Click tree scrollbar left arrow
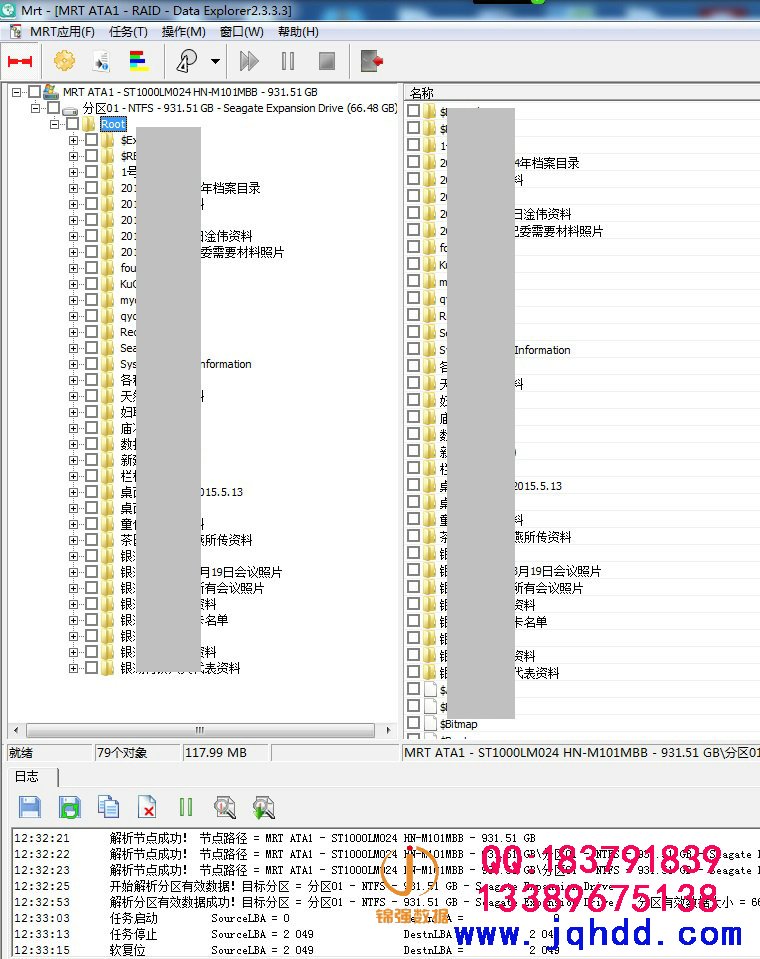The width and height of the screenshot is (760, 959). 16,730
